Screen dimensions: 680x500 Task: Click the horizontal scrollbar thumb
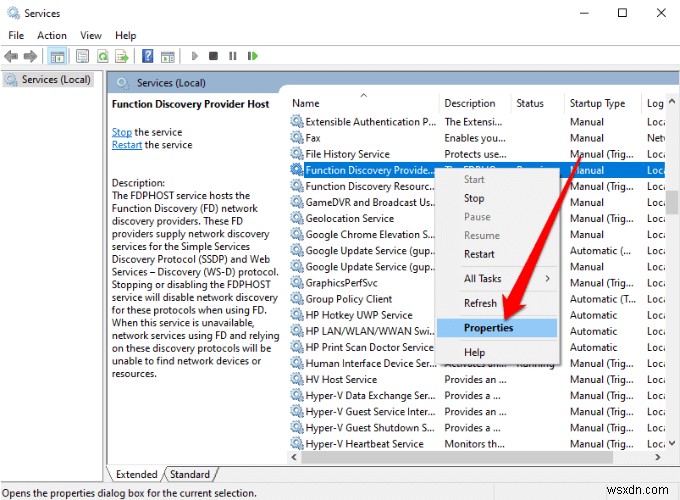point(457,457)
